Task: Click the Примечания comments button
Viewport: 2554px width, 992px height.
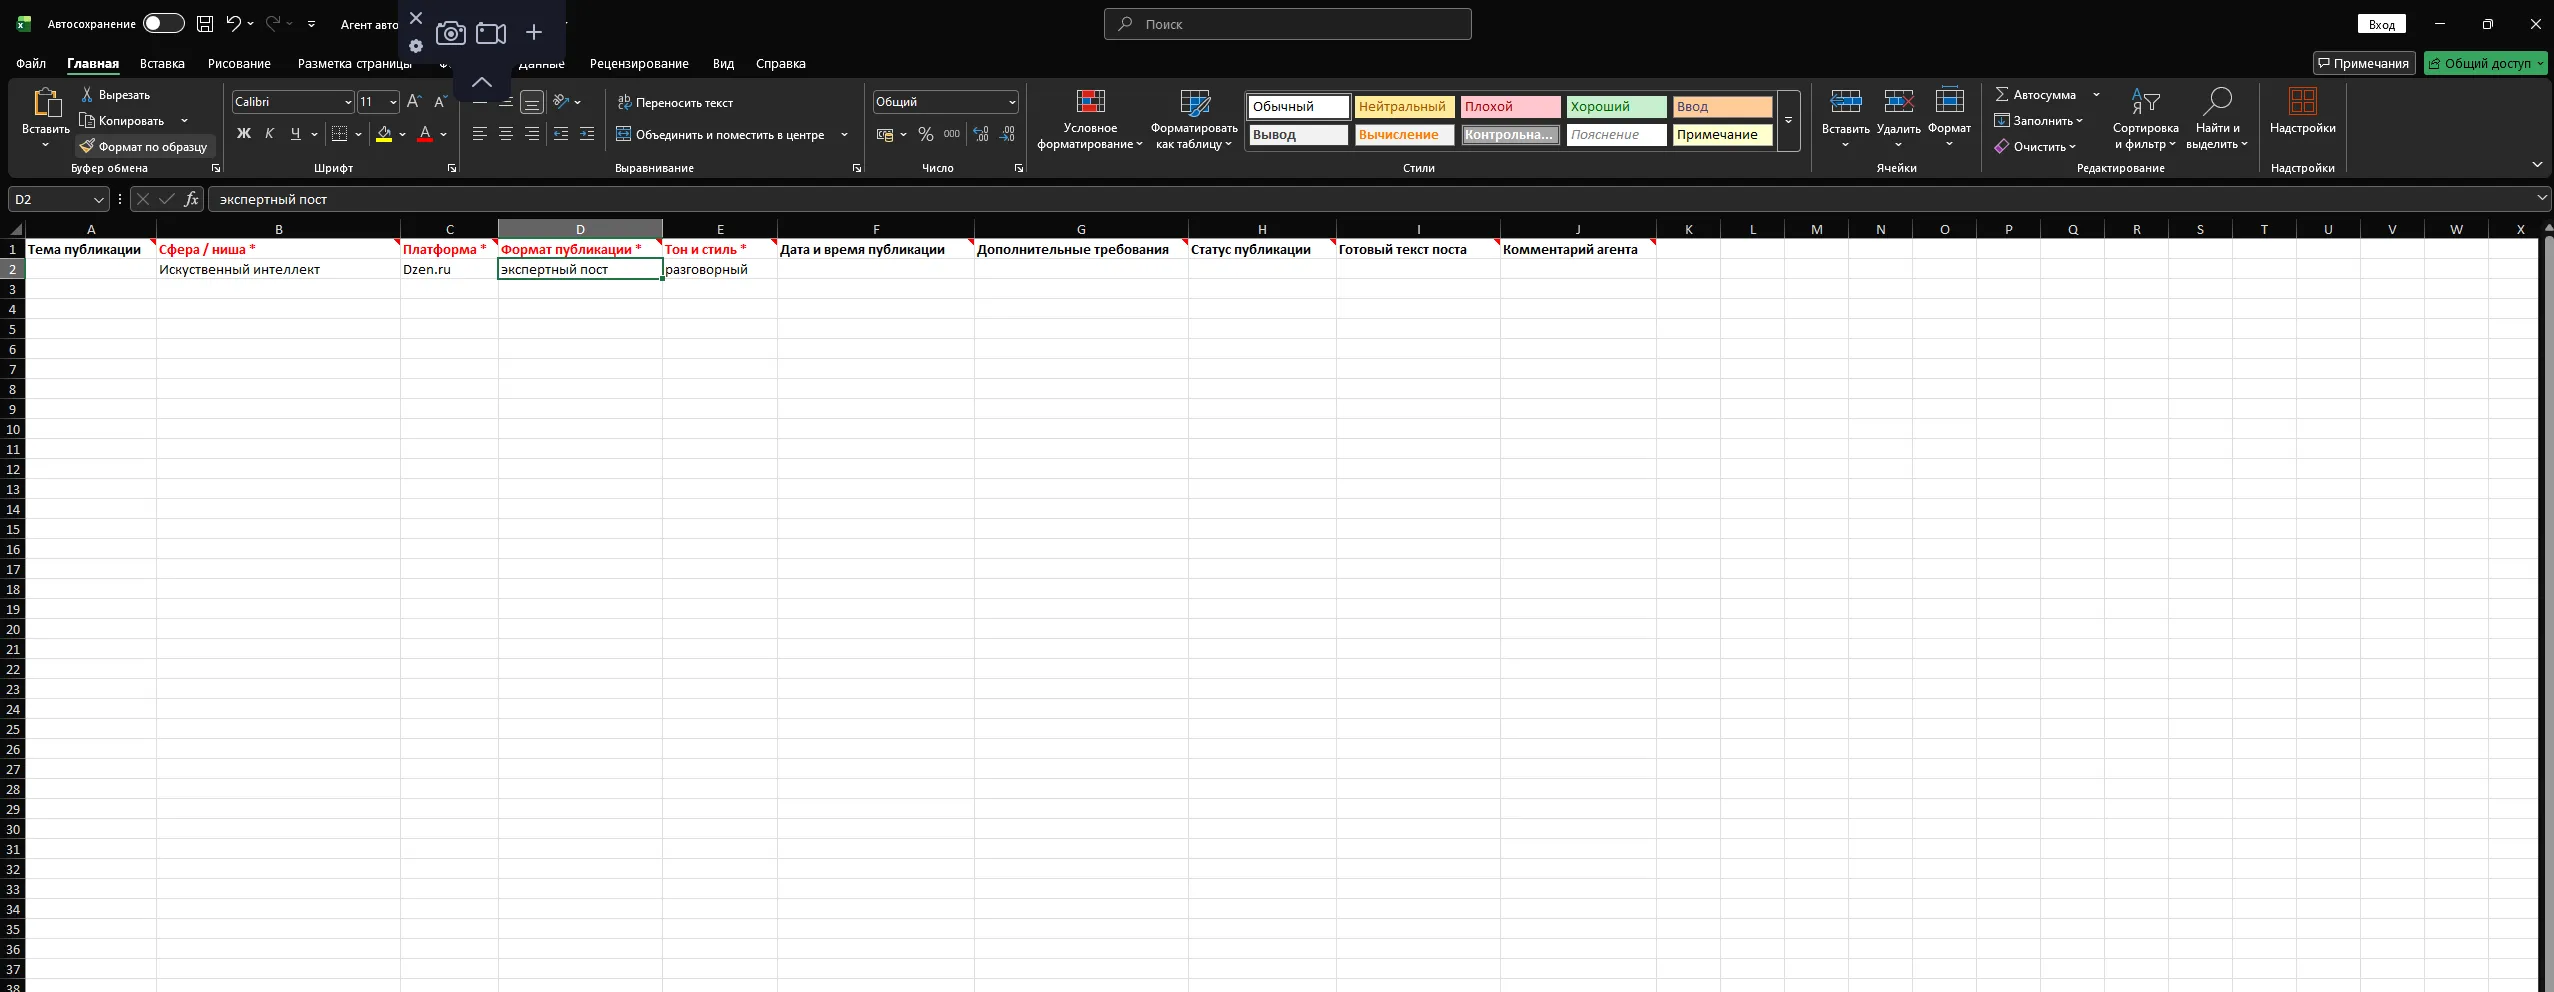Action: tap(2363, 63)
